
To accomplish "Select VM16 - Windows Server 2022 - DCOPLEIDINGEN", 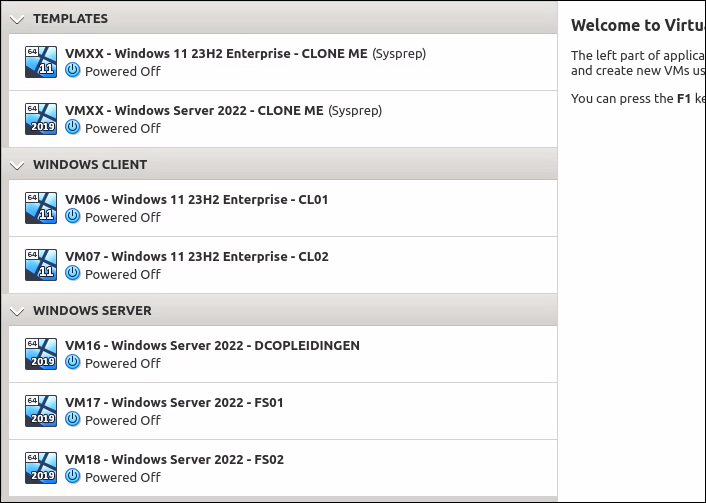I will (283, 354).
